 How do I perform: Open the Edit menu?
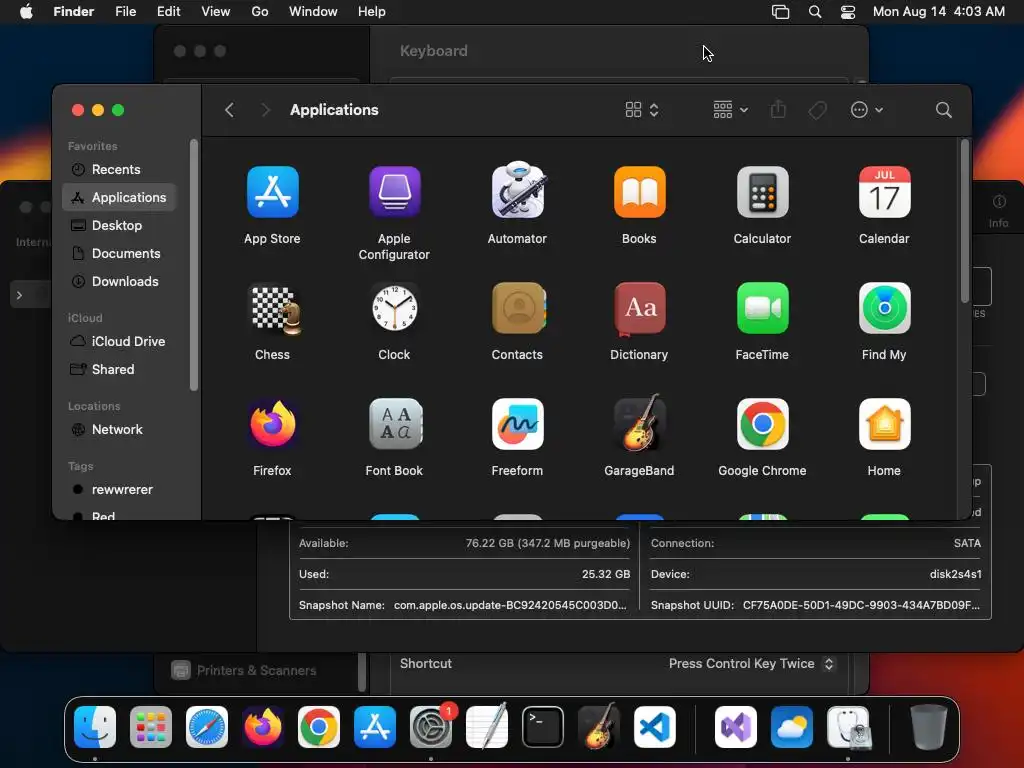coord(168,12)
